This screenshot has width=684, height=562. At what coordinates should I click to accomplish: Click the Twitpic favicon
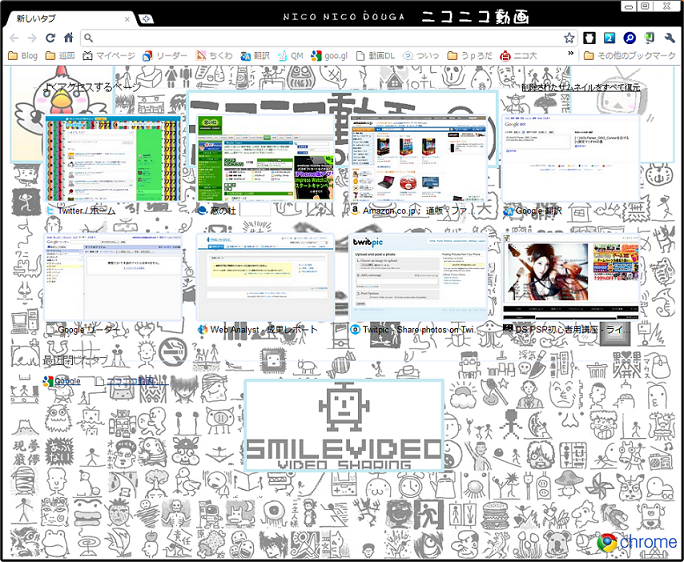click(x=356, y=330)
